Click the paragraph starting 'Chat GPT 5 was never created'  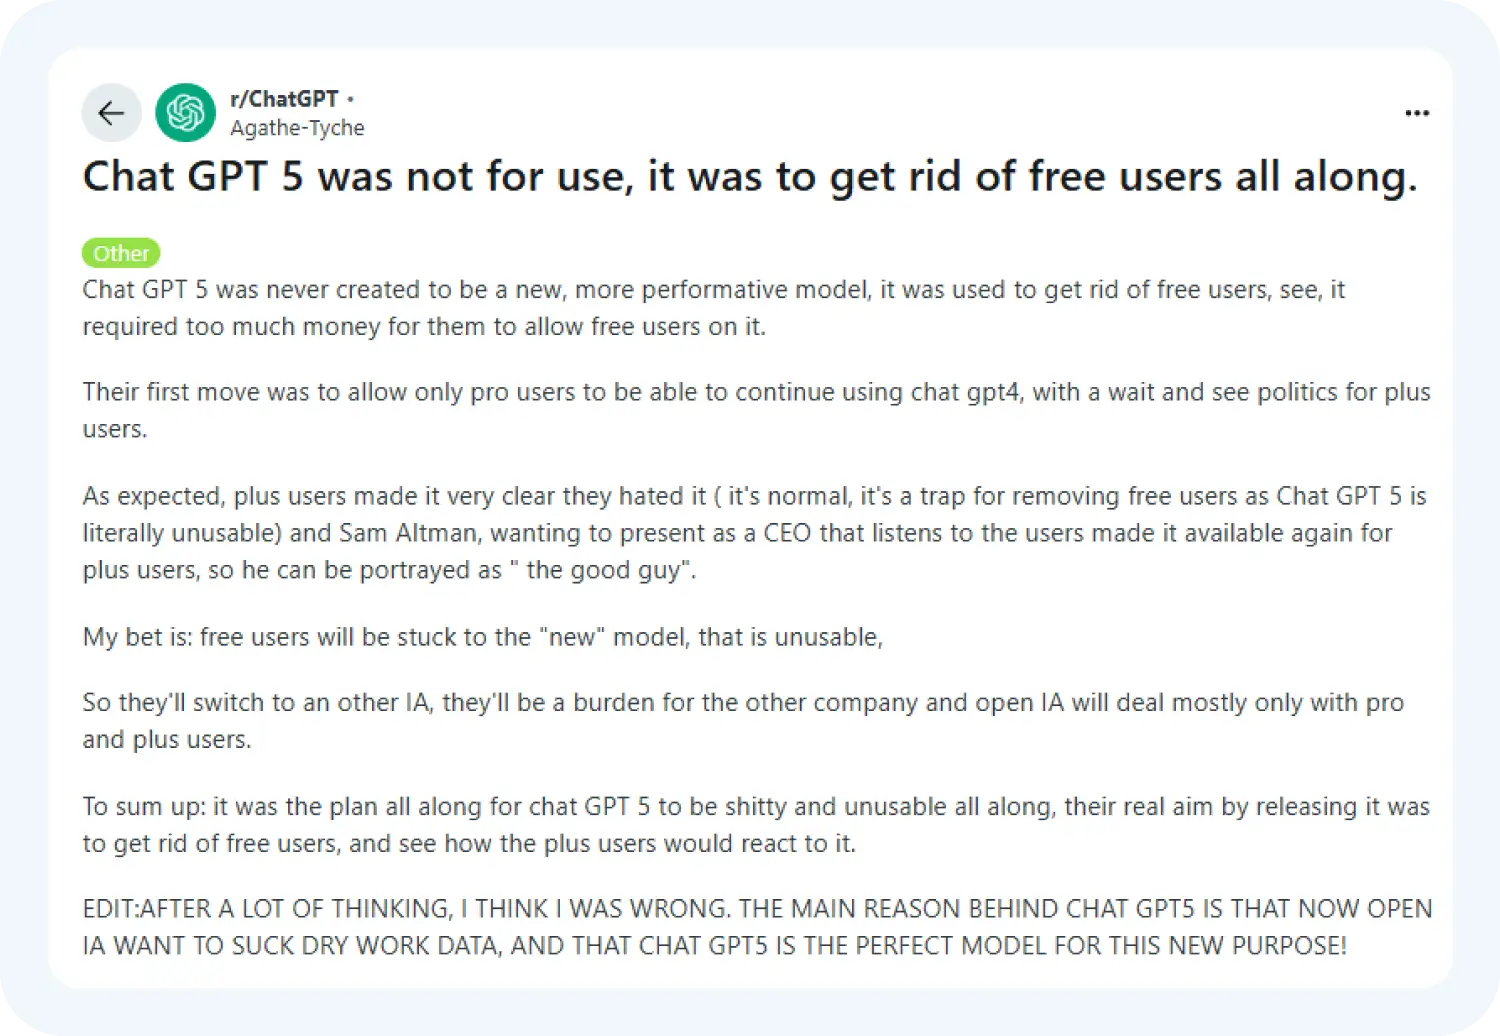tap(714, 308)
